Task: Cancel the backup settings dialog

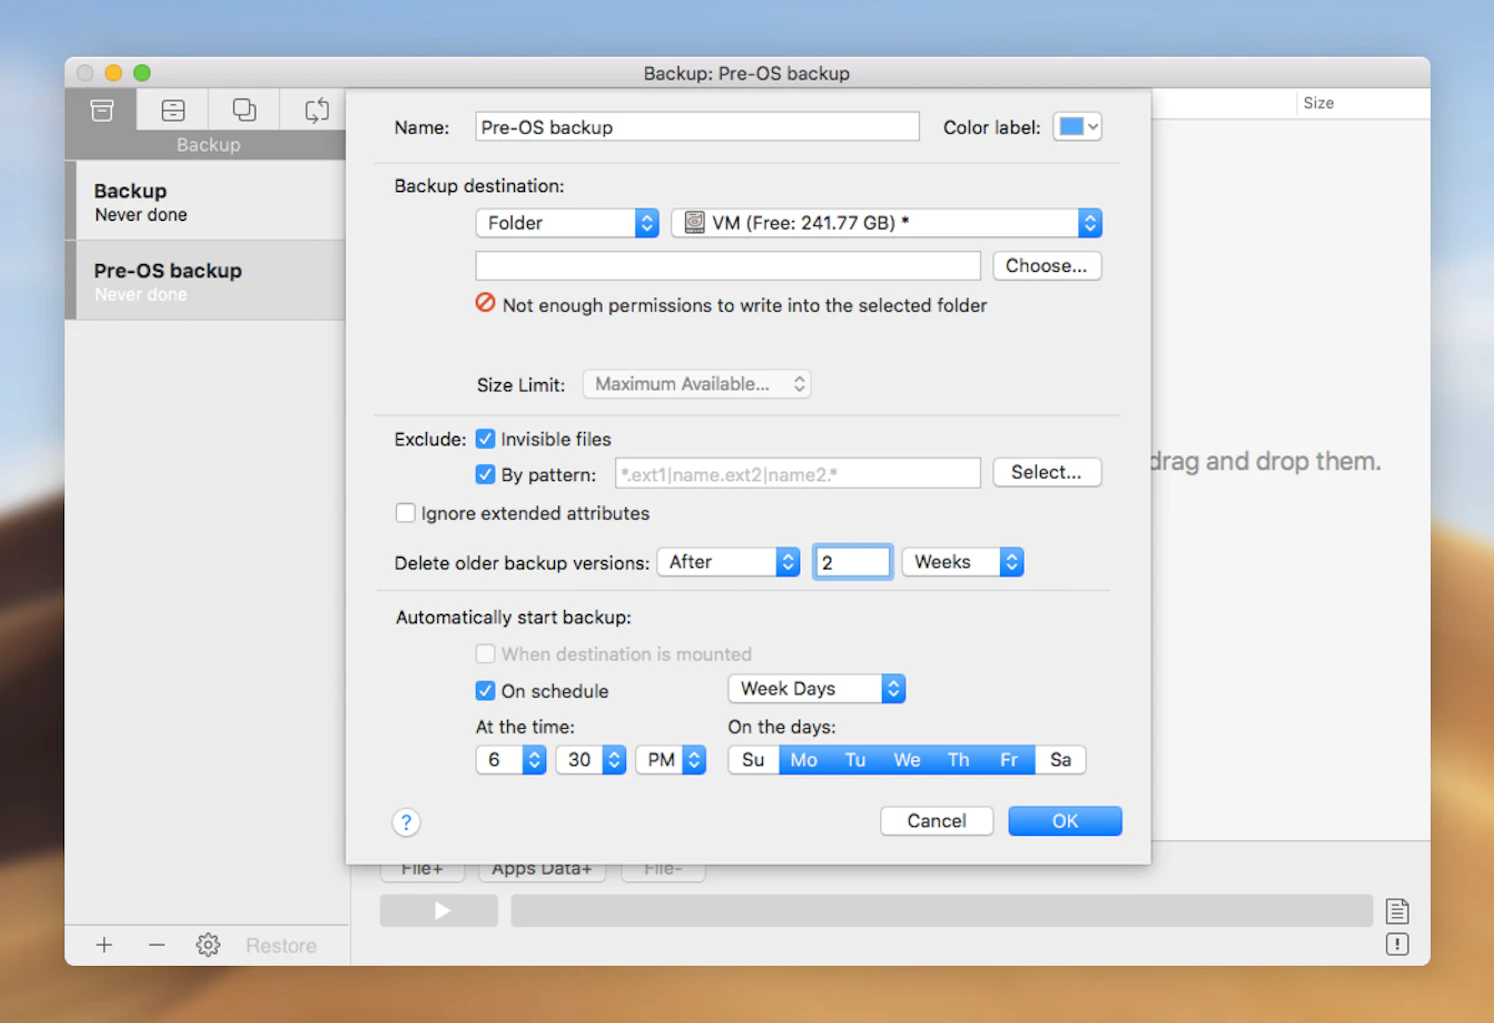Action: tap(937, 821)
